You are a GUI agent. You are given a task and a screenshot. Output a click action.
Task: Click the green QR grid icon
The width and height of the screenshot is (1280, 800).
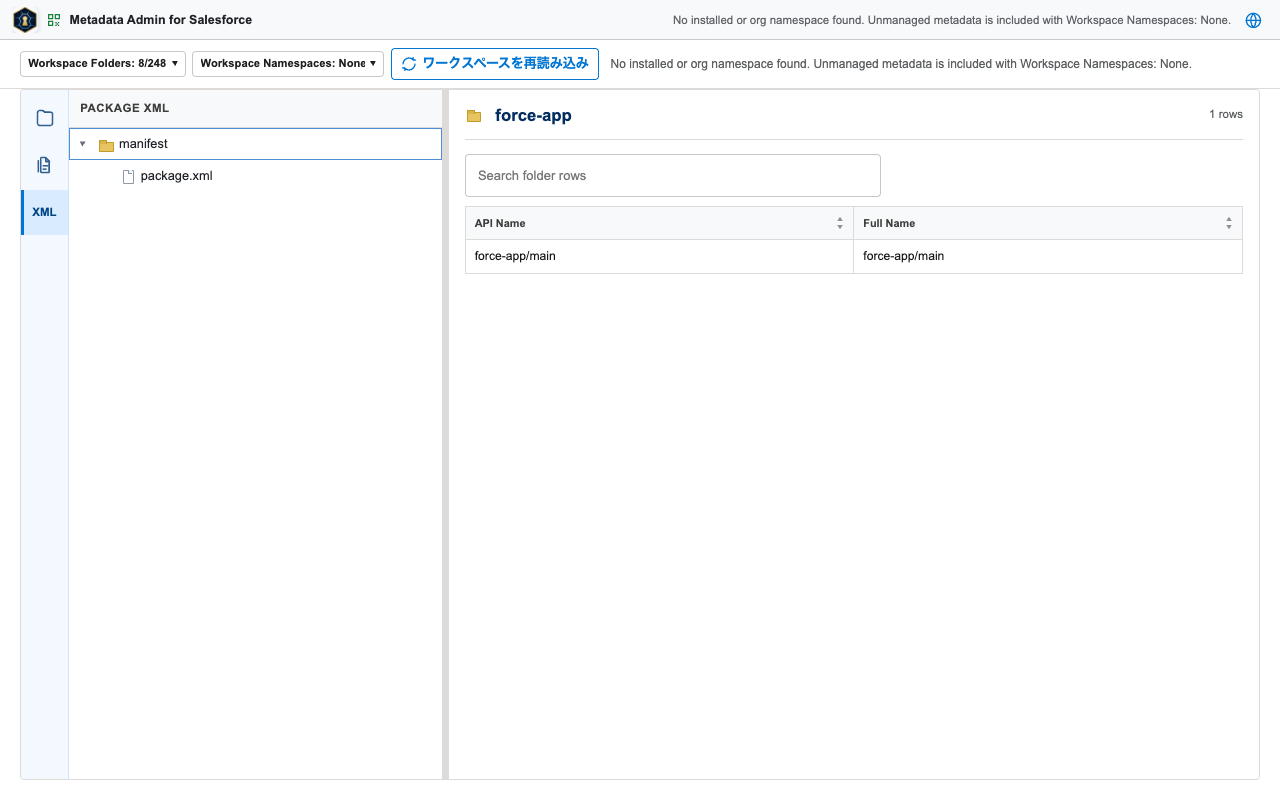pyautogui.click(x=54, y=20)
